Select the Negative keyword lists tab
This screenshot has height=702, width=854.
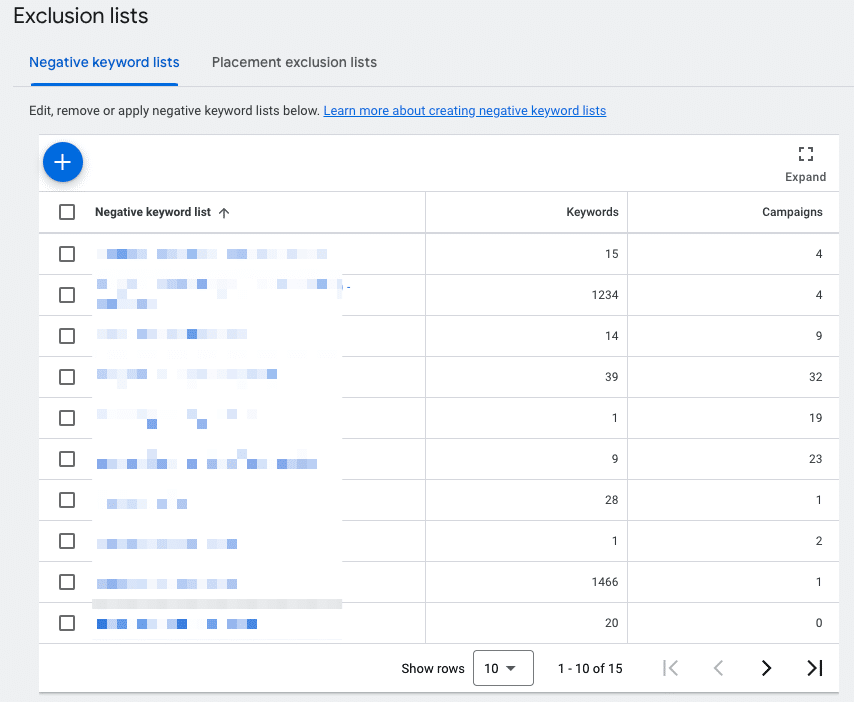click(104, 63)
